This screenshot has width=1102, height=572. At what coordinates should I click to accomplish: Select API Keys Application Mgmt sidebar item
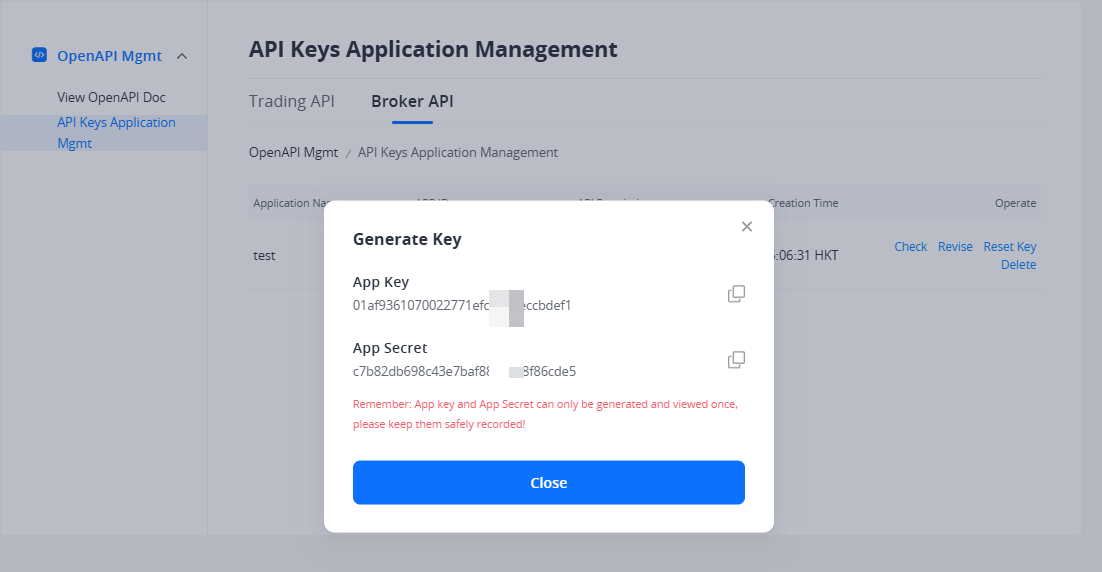[116, 133]
